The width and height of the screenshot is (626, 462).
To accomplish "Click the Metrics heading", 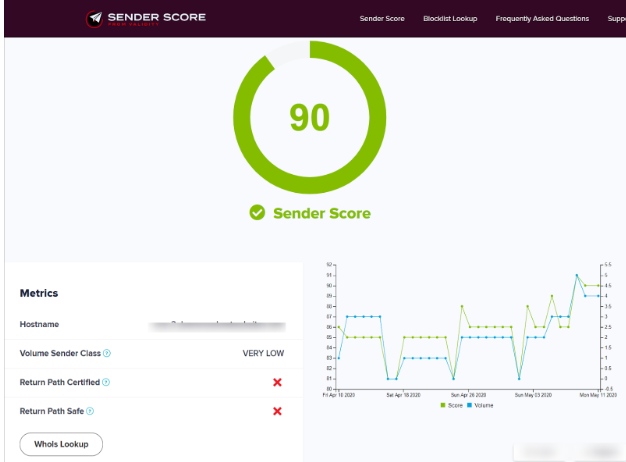I will coord(39,293).
